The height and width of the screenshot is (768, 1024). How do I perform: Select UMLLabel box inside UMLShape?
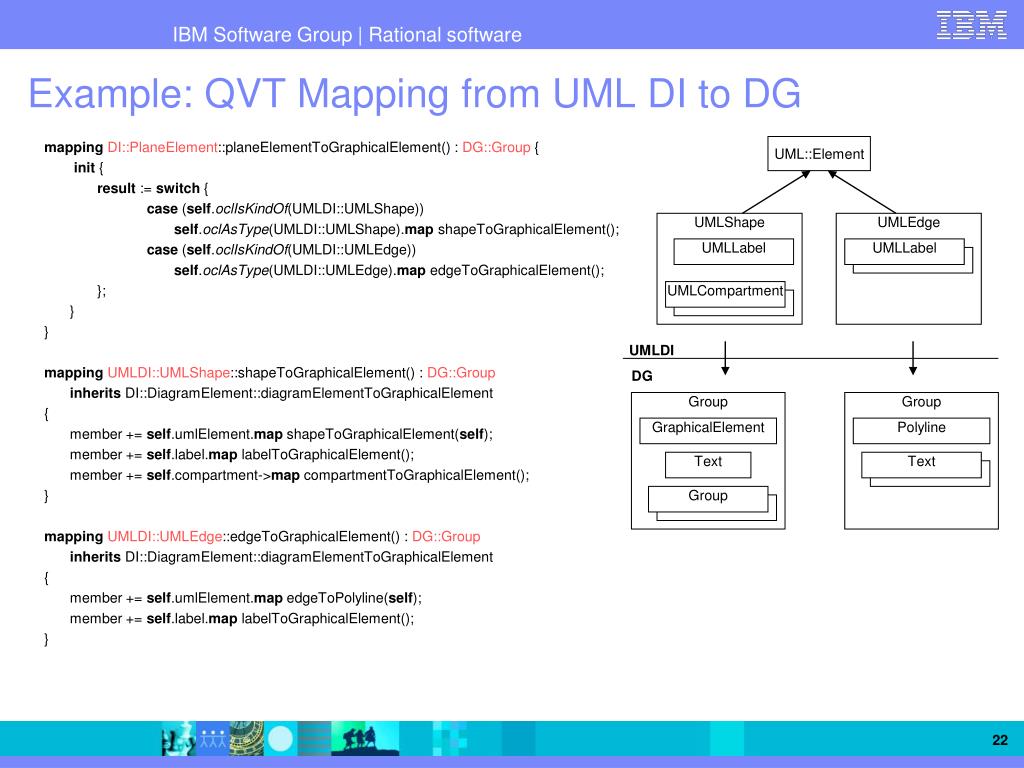coord(733,251)
